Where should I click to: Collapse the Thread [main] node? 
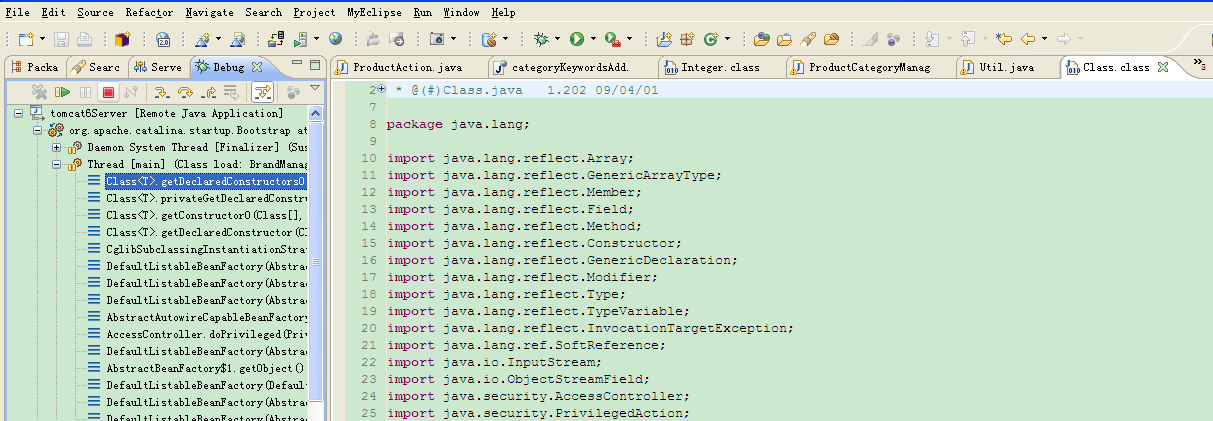point(57,165)
